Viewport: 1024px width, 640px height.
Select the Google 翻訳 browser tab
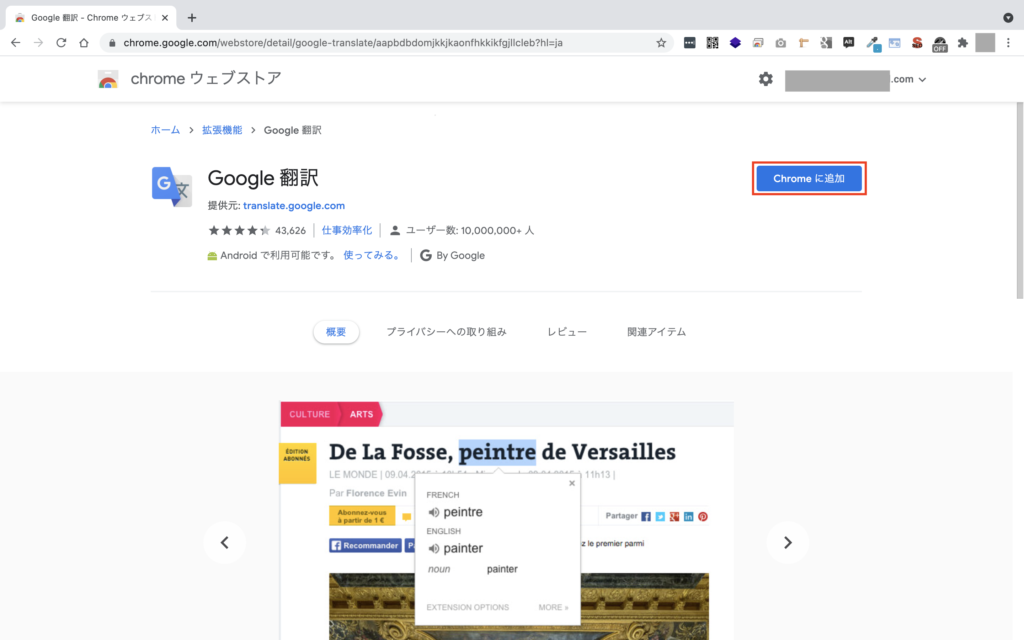(x=91, y=18)
